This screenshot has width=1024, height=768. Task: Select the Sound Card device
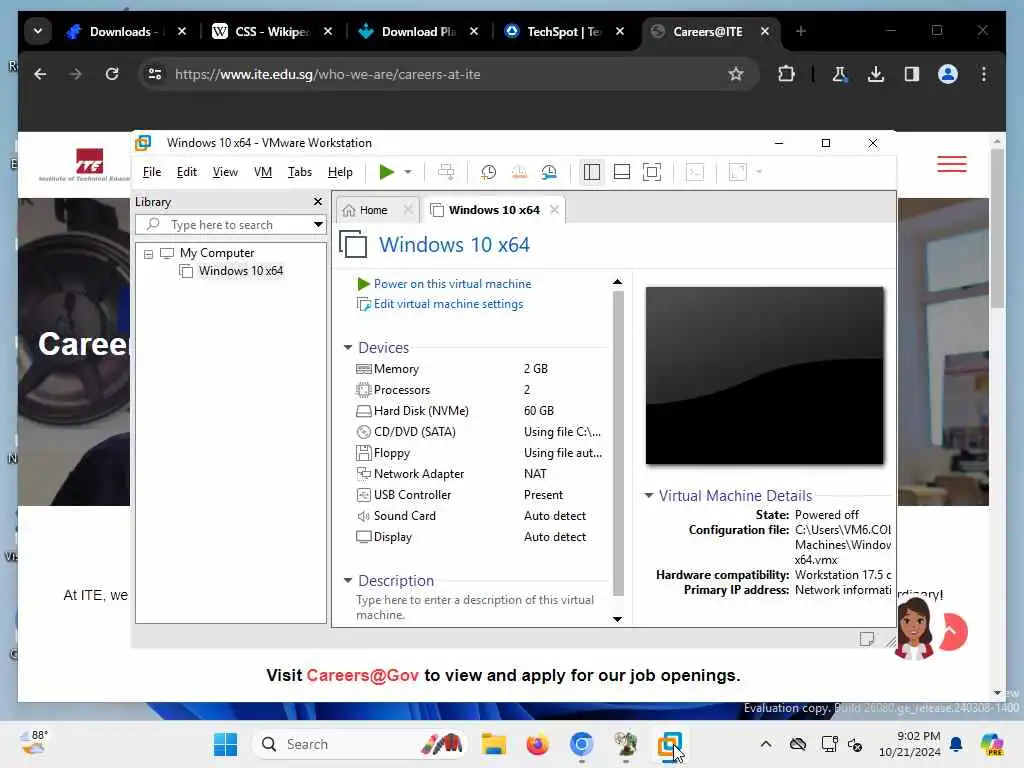point(479,516)
